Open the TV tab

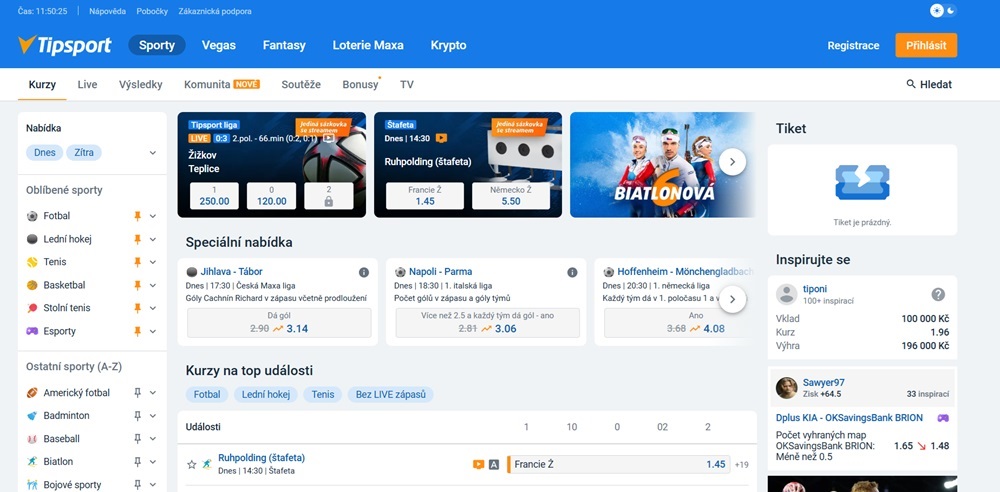tap(407, 84)
